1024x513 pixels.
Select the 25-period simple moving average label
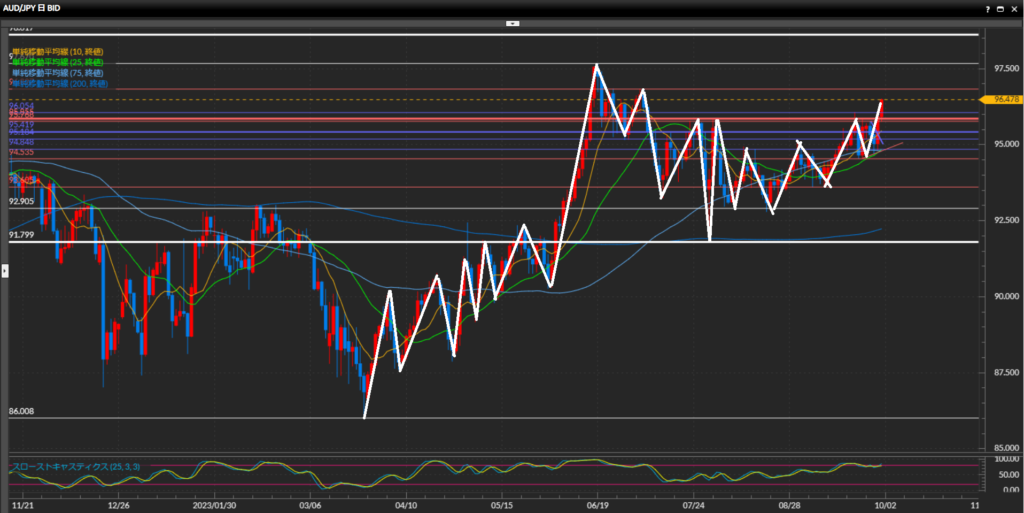point(58,62)
